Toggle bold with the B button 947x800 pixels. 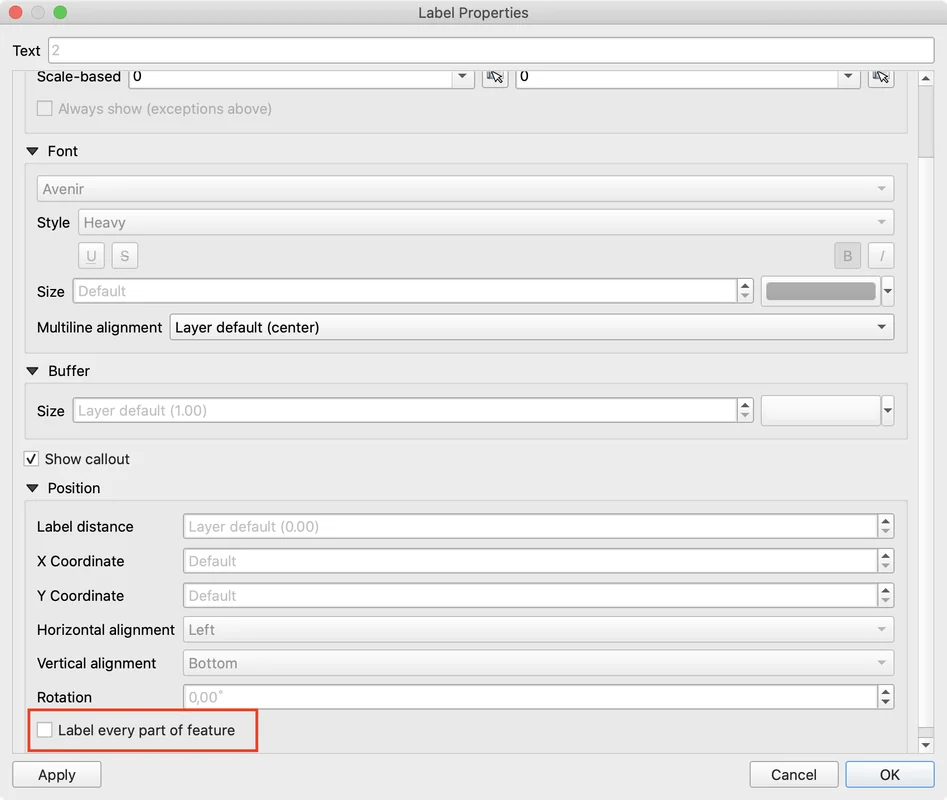coord(847,256)
